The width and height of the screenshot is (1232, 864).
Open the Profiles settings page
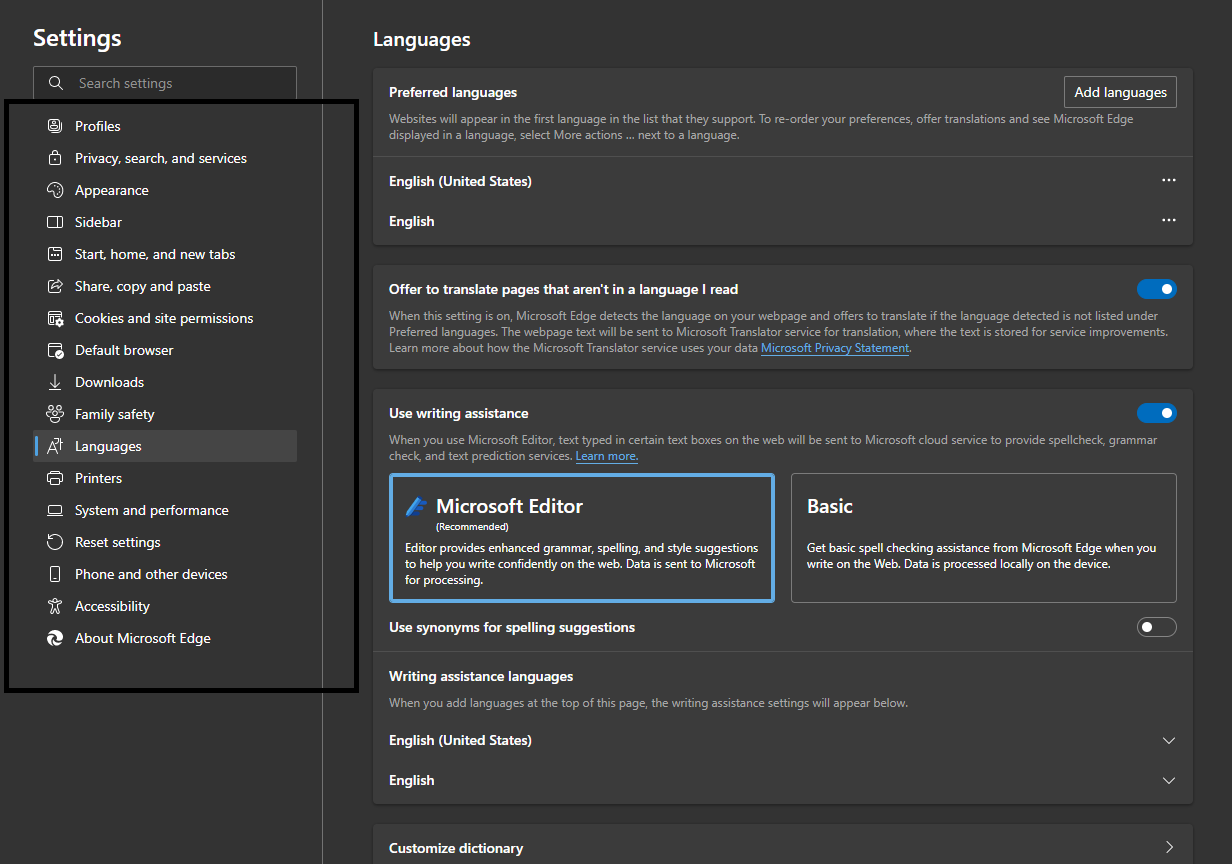coord(165,126)
